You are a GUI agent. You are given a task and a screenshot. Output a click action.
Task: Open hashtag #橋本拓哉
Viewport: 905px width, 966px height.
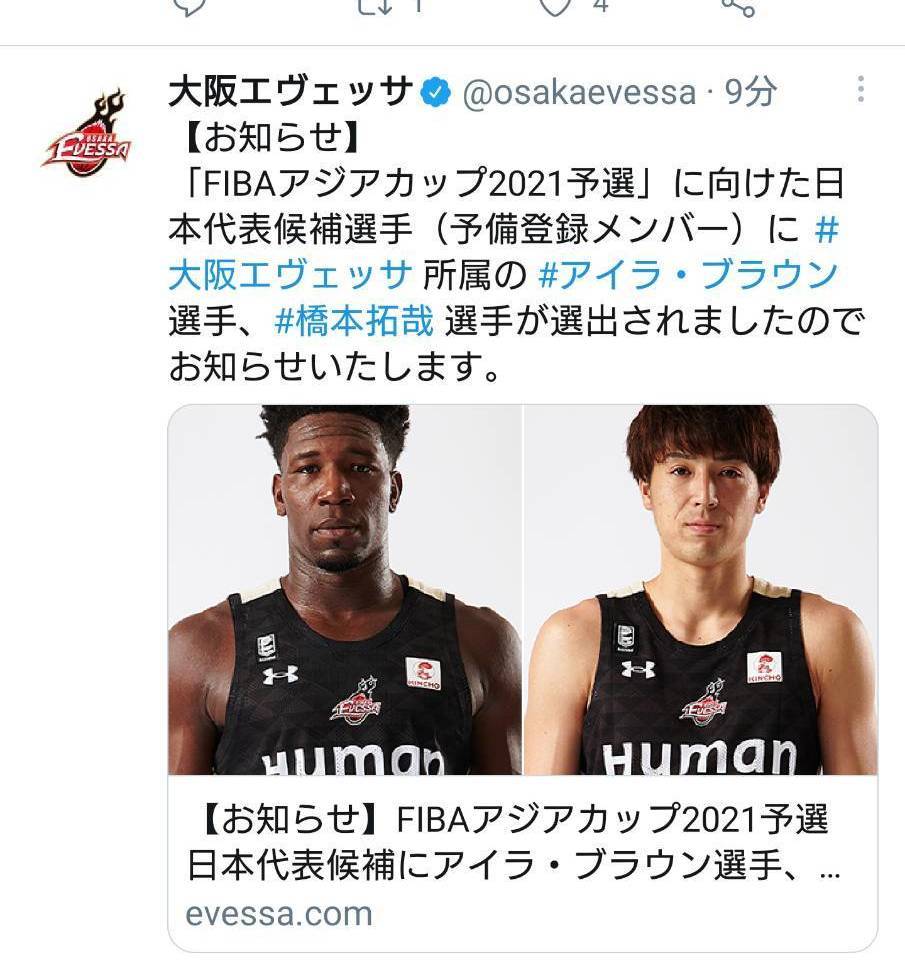pyautogui.click(x=354, y=321)
